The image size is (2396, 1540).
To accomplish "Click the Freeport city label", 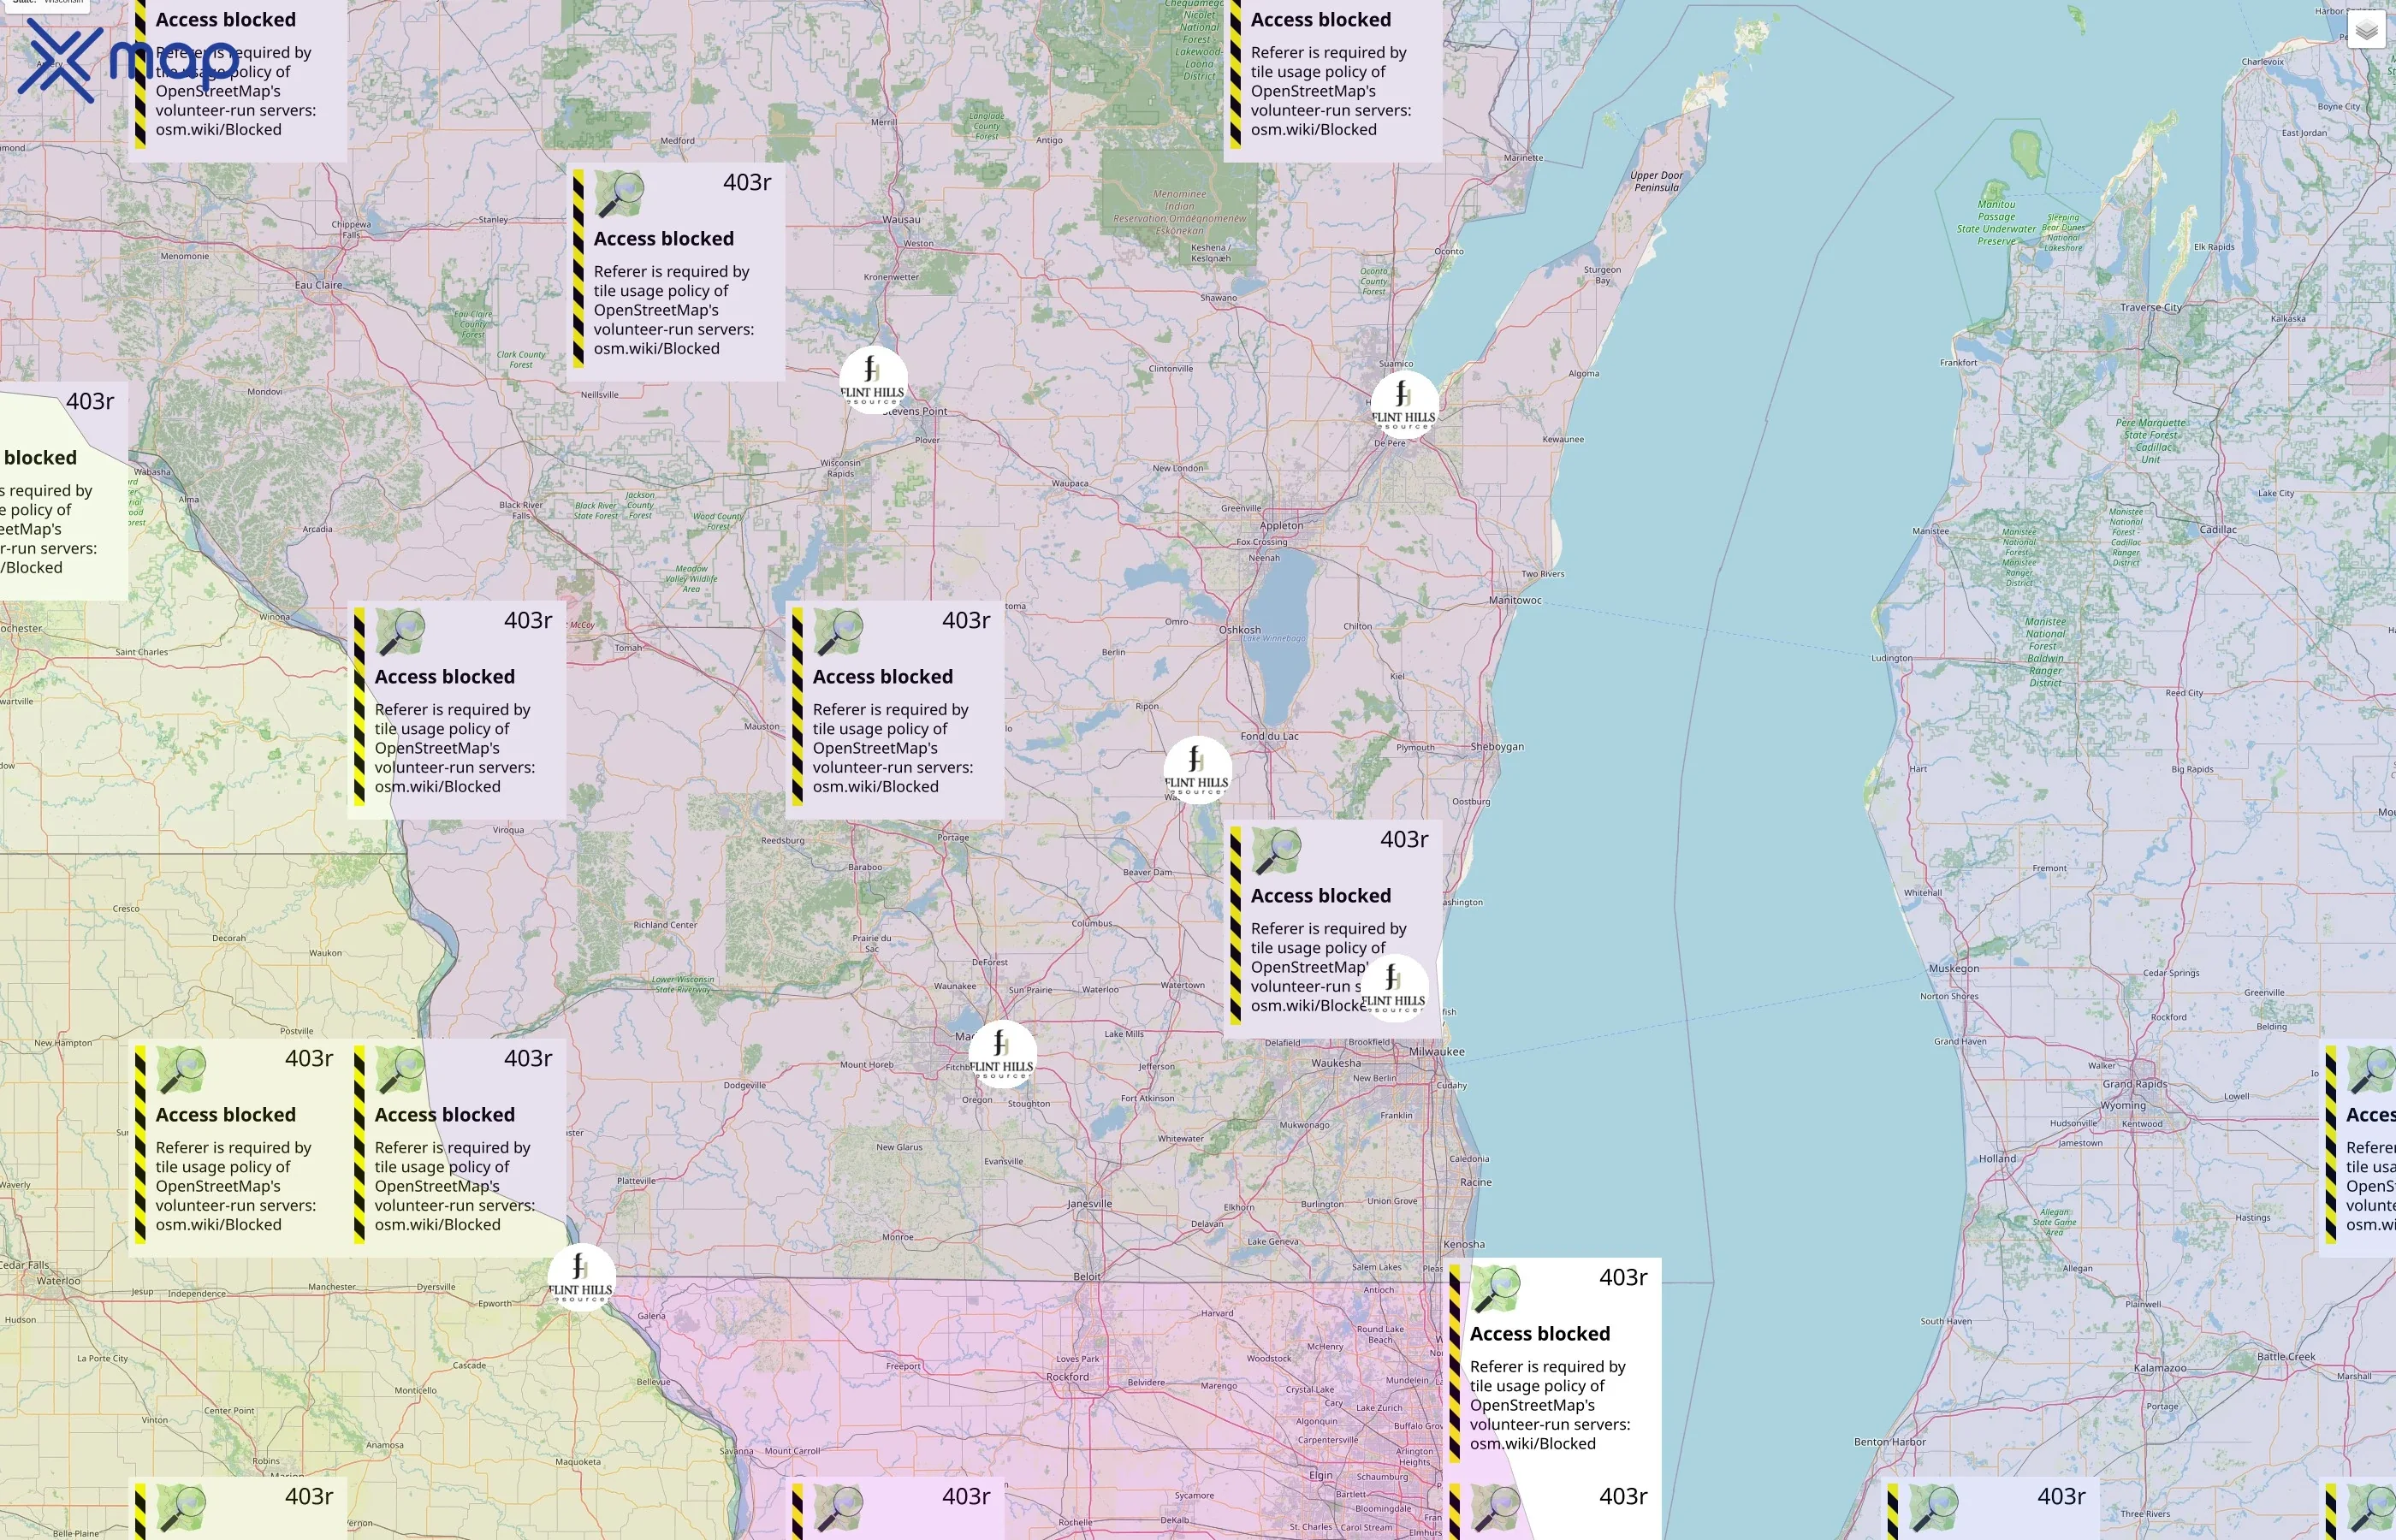I will (903, 1366).
